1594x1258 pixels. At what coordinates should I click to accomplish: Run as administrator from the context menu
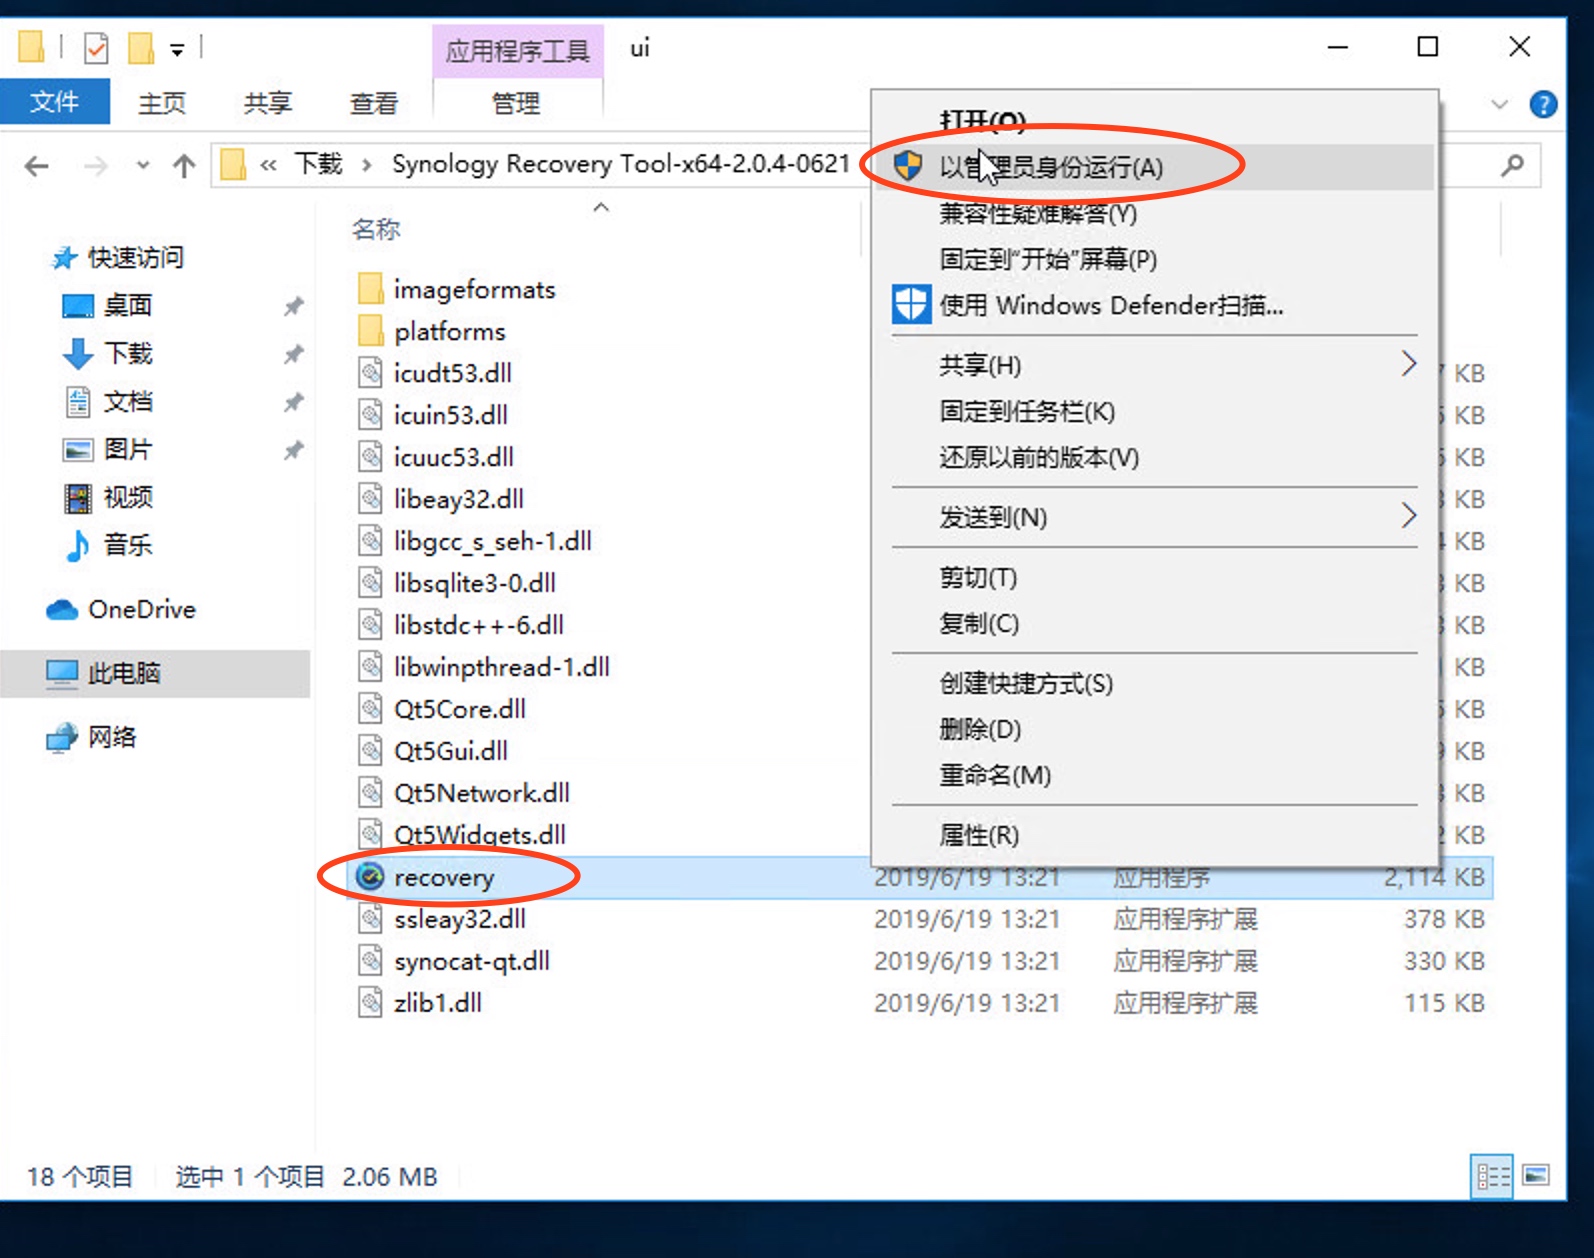pos(1154,167)
